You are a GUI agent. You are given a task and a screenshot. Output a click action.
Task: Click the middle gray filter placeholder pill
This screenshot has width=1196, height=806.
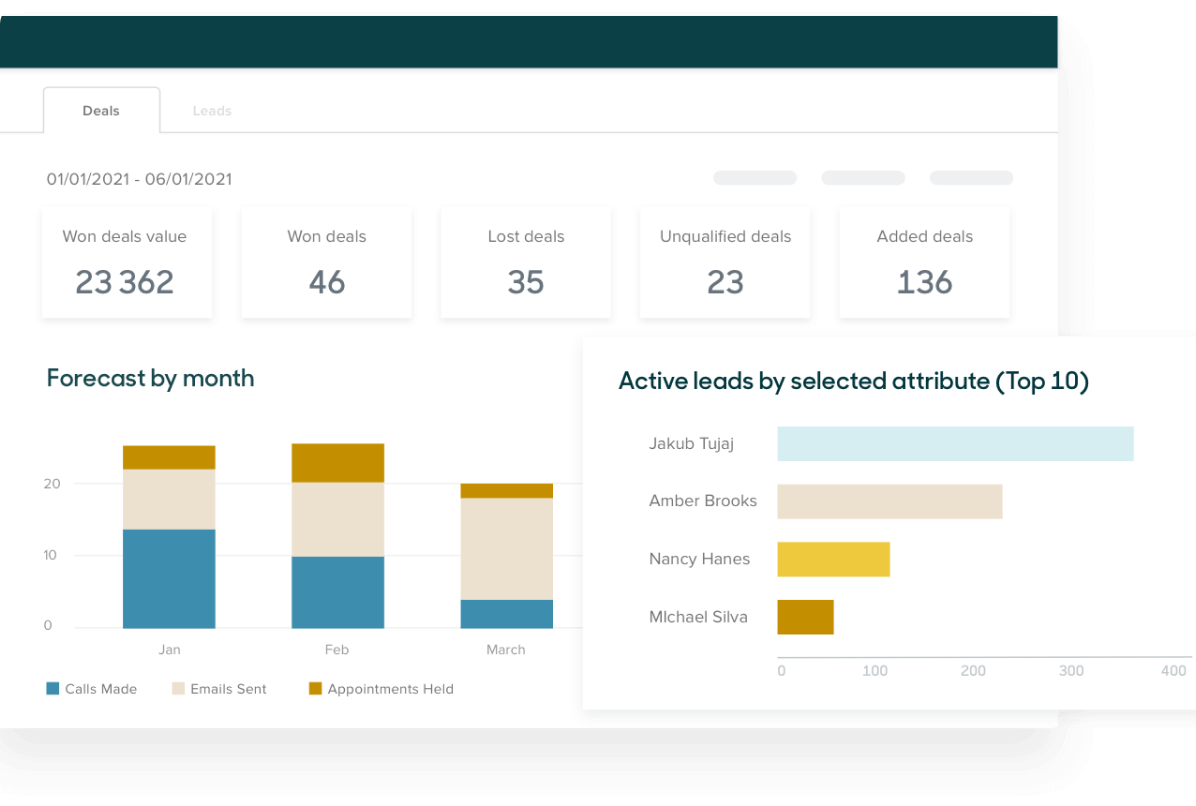863,178
